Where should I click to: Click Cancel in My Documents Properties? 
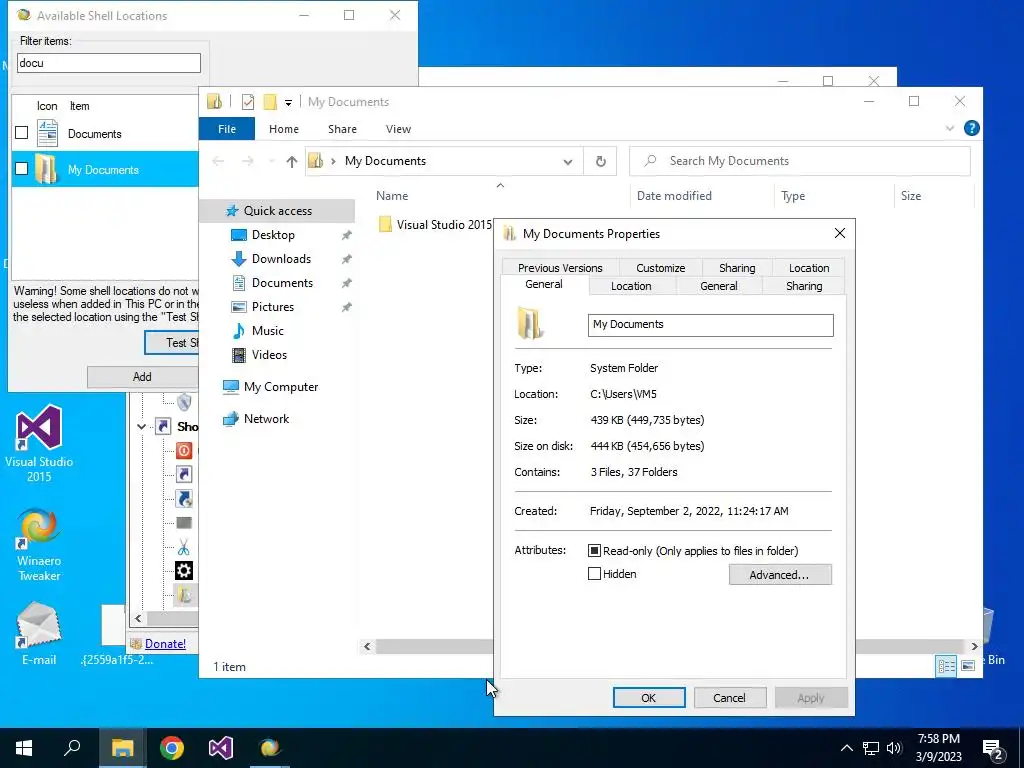point(729,697)
